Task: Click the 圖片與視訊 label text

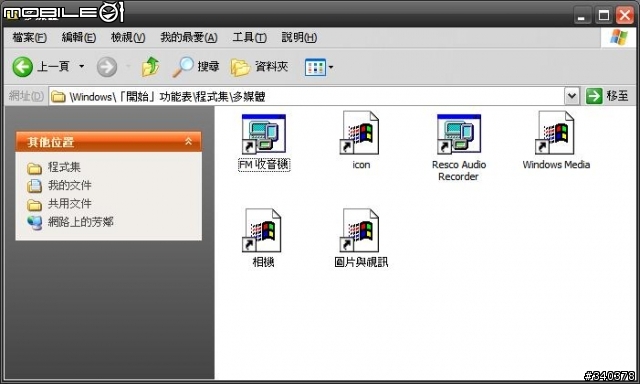Action: tap(361, 262)
